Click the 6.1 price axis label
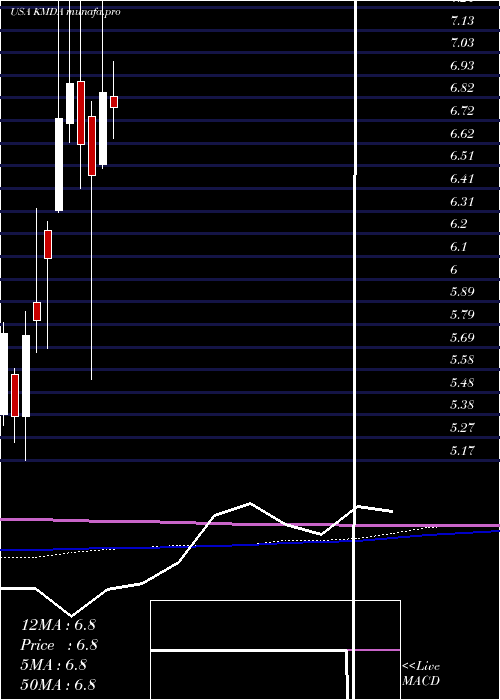This screenshot has height=700, width=500. click(459, 246)
